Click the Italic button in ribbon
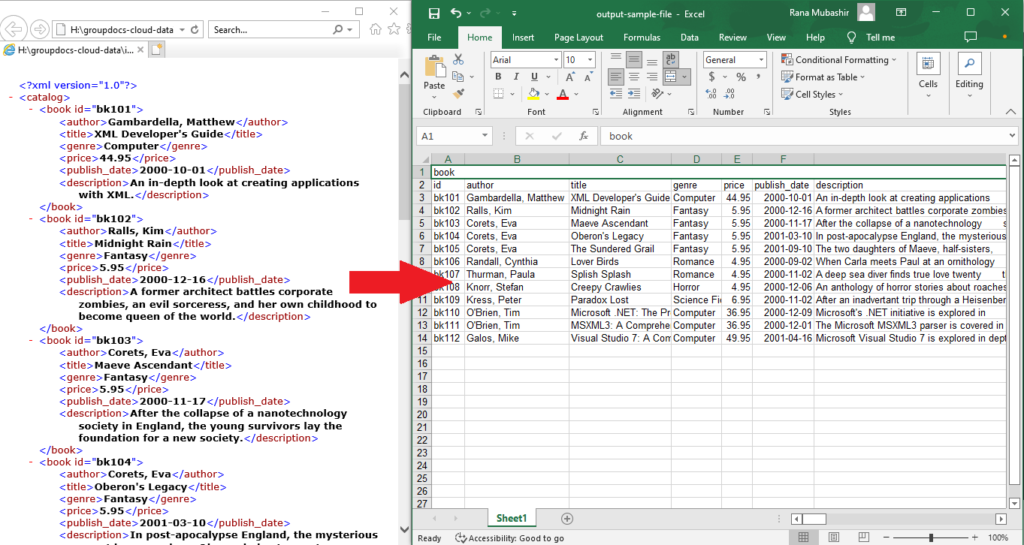The height and width of the screenshot is (545, 1024). (516, 76)
